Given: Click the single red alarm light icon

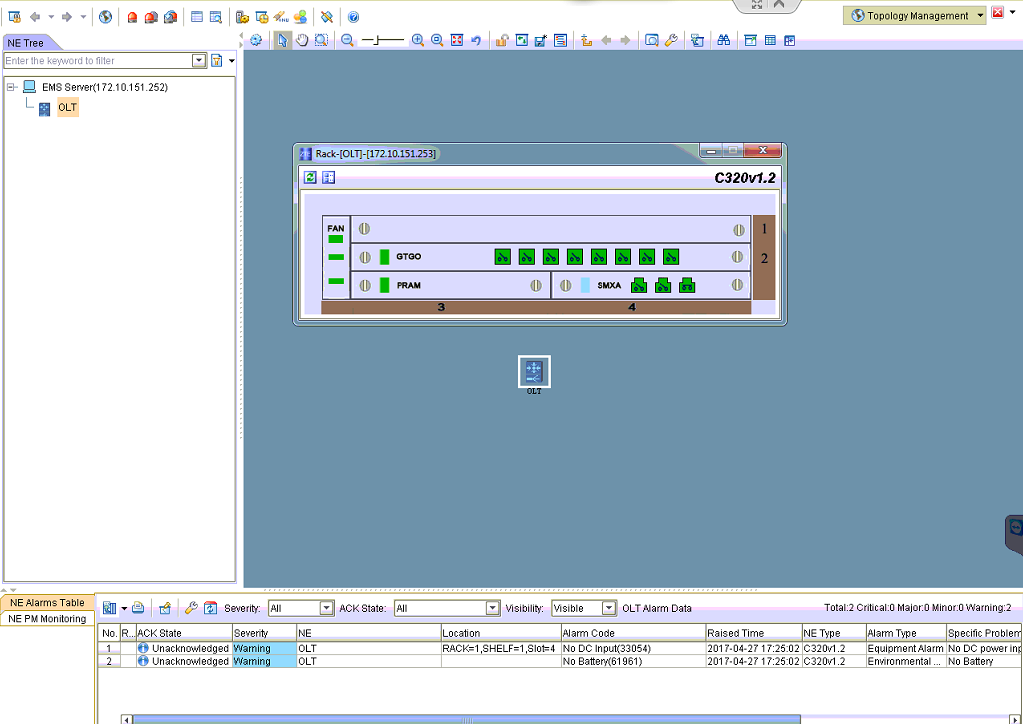Looking at the screenshot, I should pyautogui.click(x=132, y=18).
